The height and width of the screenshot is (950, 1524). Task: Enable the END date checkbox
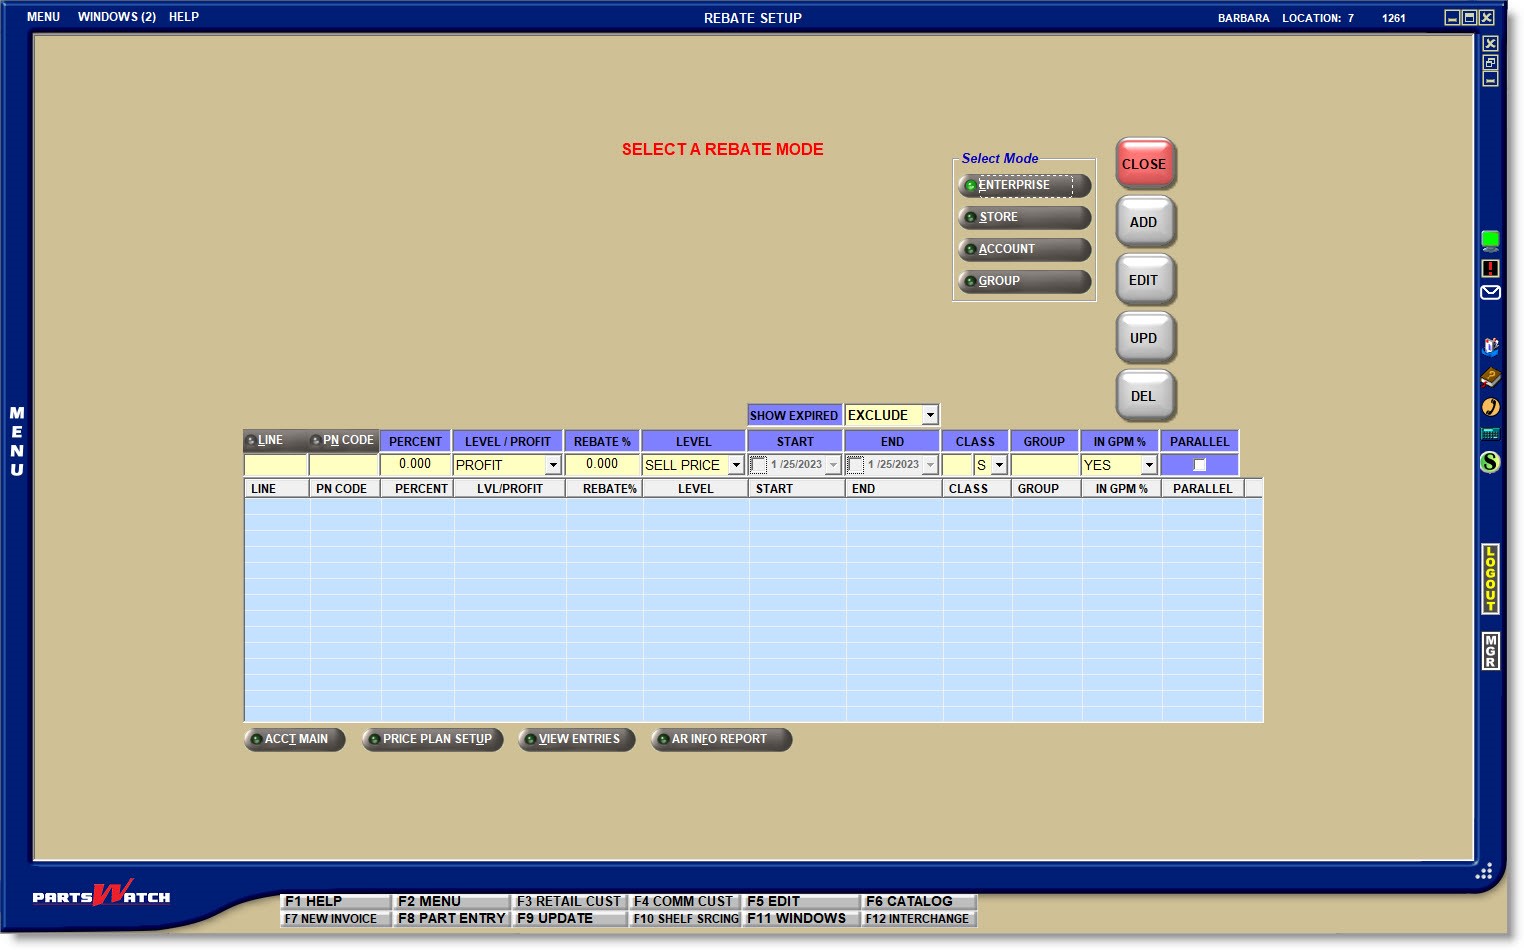[x=856, y=465]
